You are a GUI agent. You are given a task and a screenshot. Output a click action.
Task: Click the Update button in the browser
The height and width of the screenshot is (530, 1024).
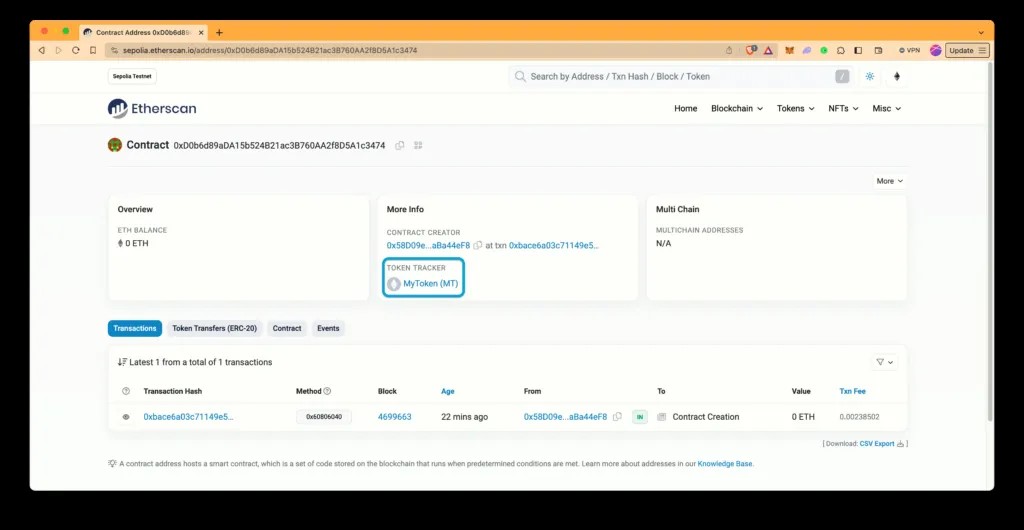967,50
